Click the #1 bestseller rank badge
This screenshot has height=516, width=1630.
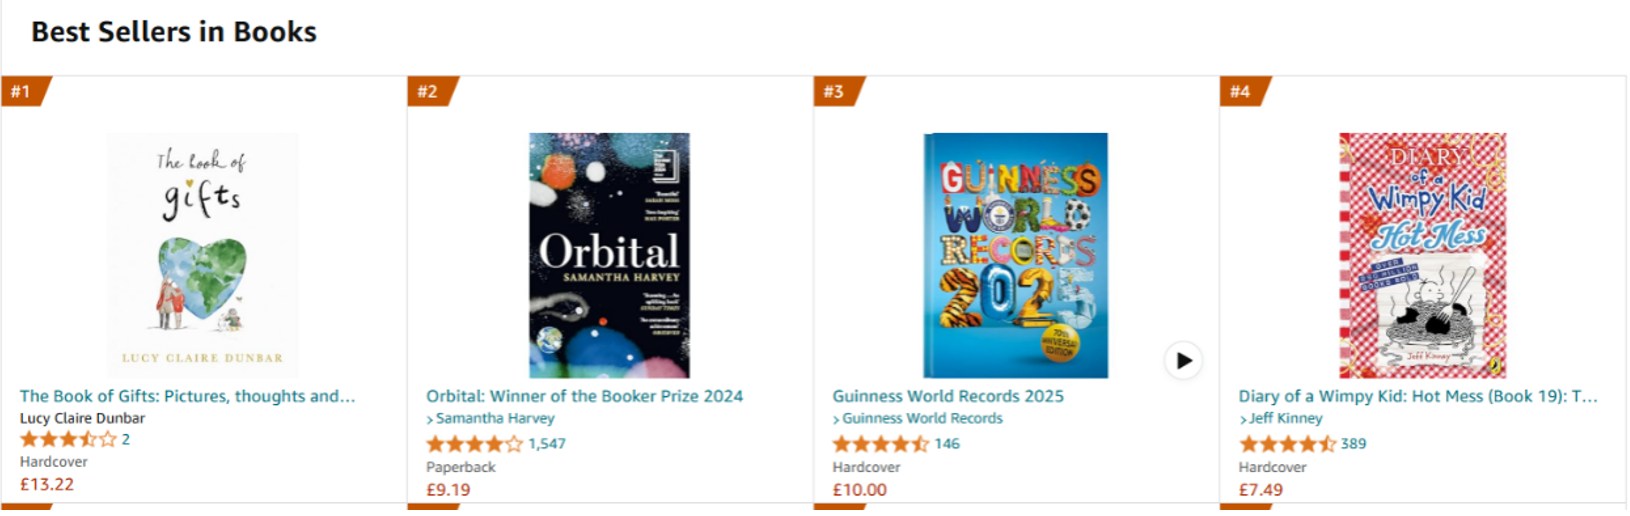[22, 92]
